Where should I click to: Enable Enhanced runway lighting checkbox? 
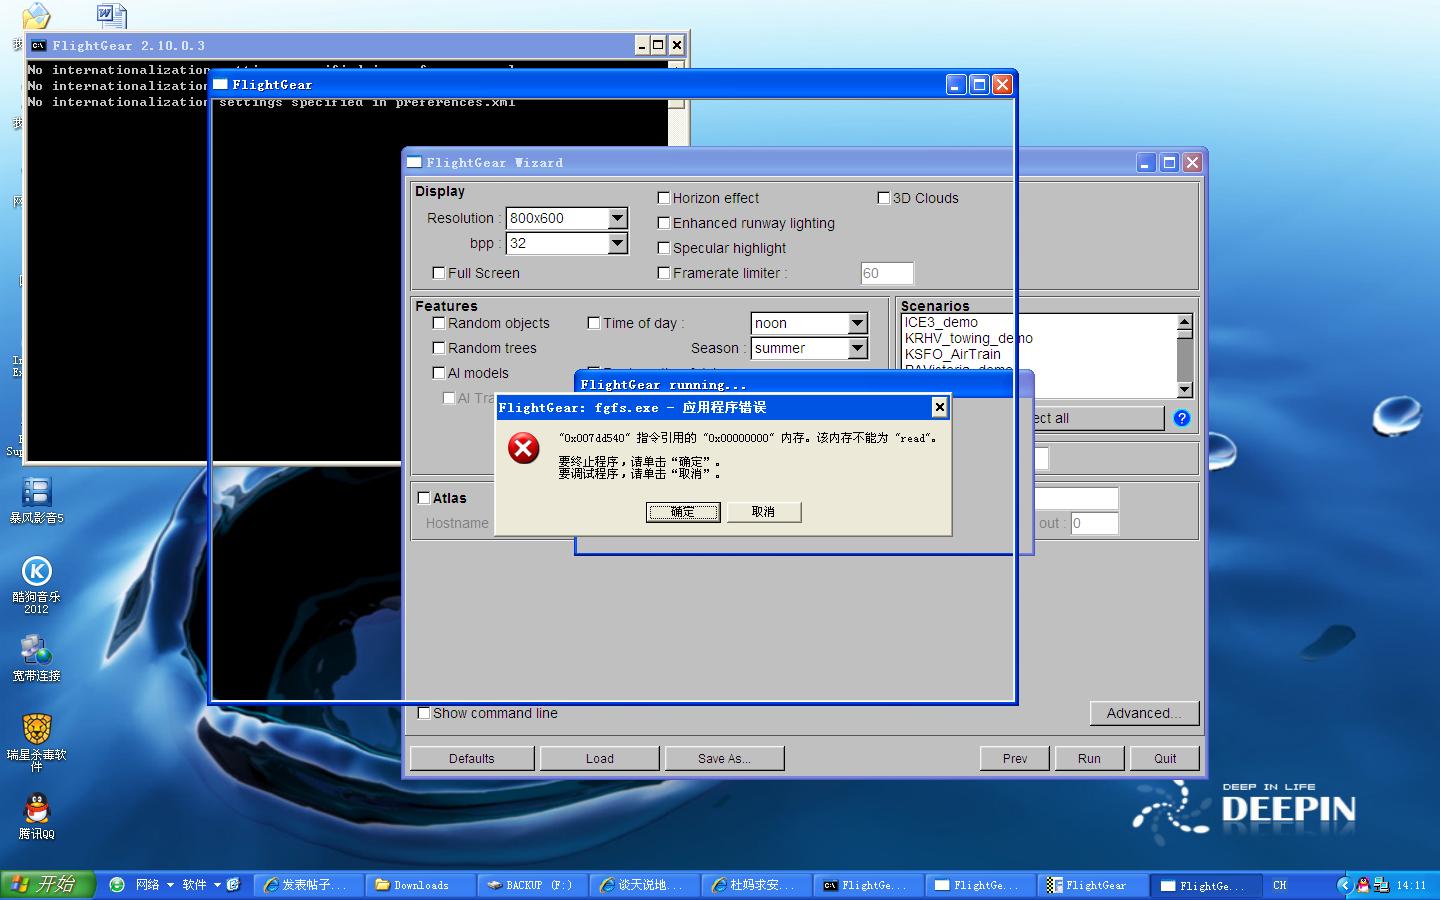(663, 223)
